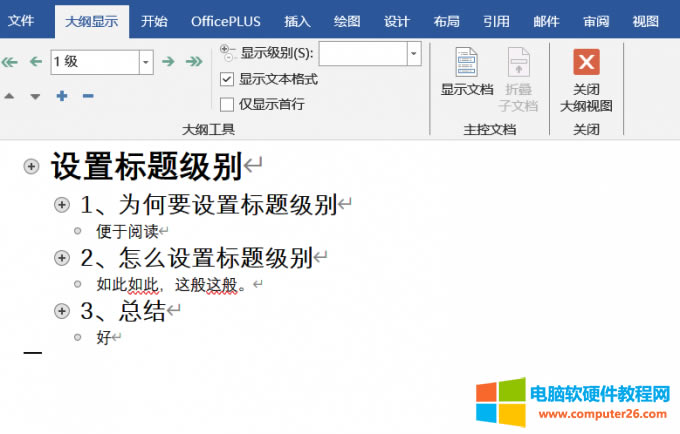Enable the 仅显示首行 checkbox
Image resolution: width=680 pixels, height=434 pixels.
(227, 104)
